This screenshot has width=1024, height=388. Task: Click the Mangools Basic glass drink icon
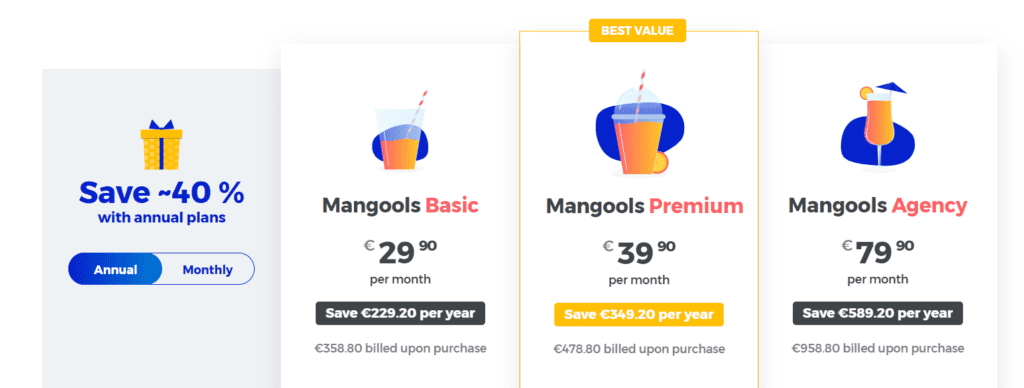coord(400,131)
